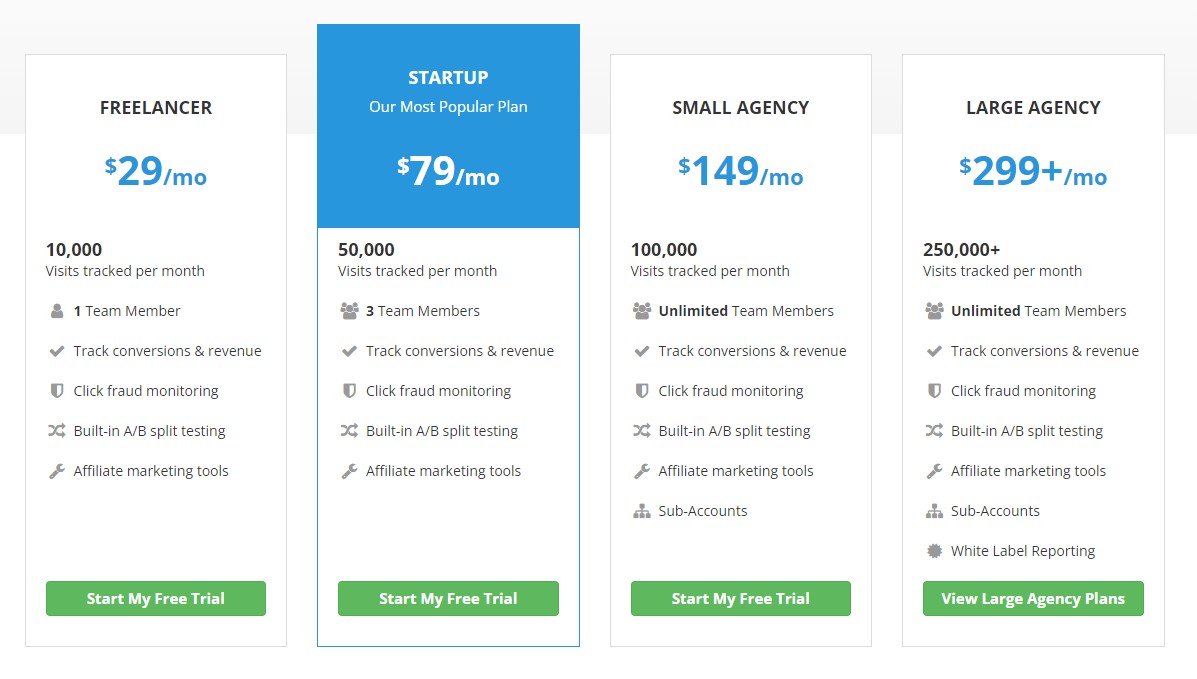Select the STARTUP plan heading
This screenshot has height=679, width=1197.
pos(448,78)
